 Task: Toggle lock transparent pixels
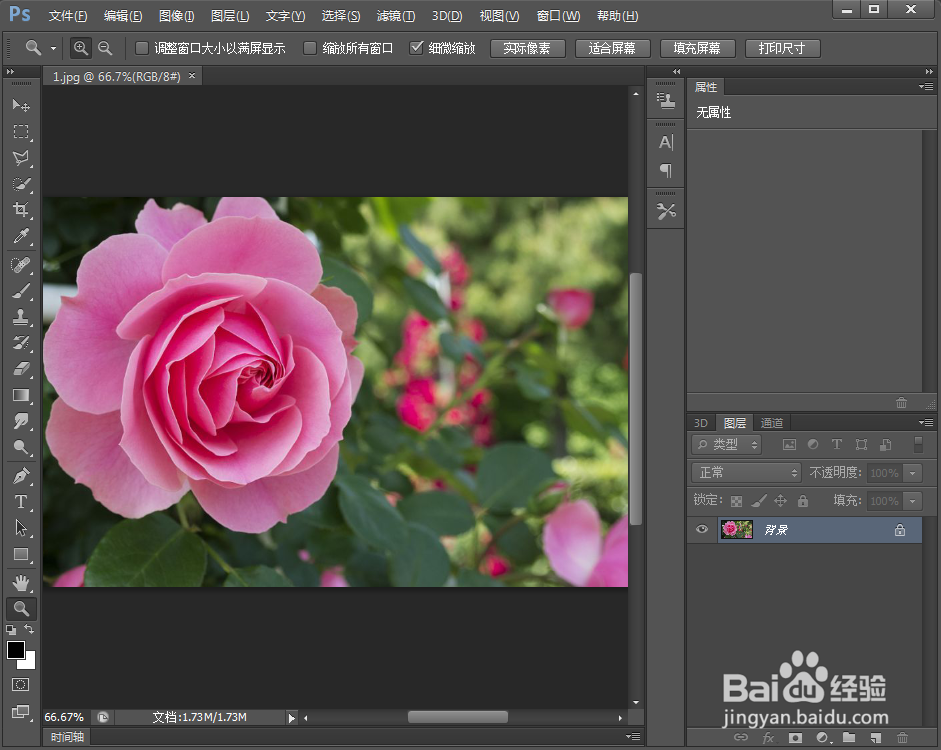pyautogui.click(x=736, y=501)
